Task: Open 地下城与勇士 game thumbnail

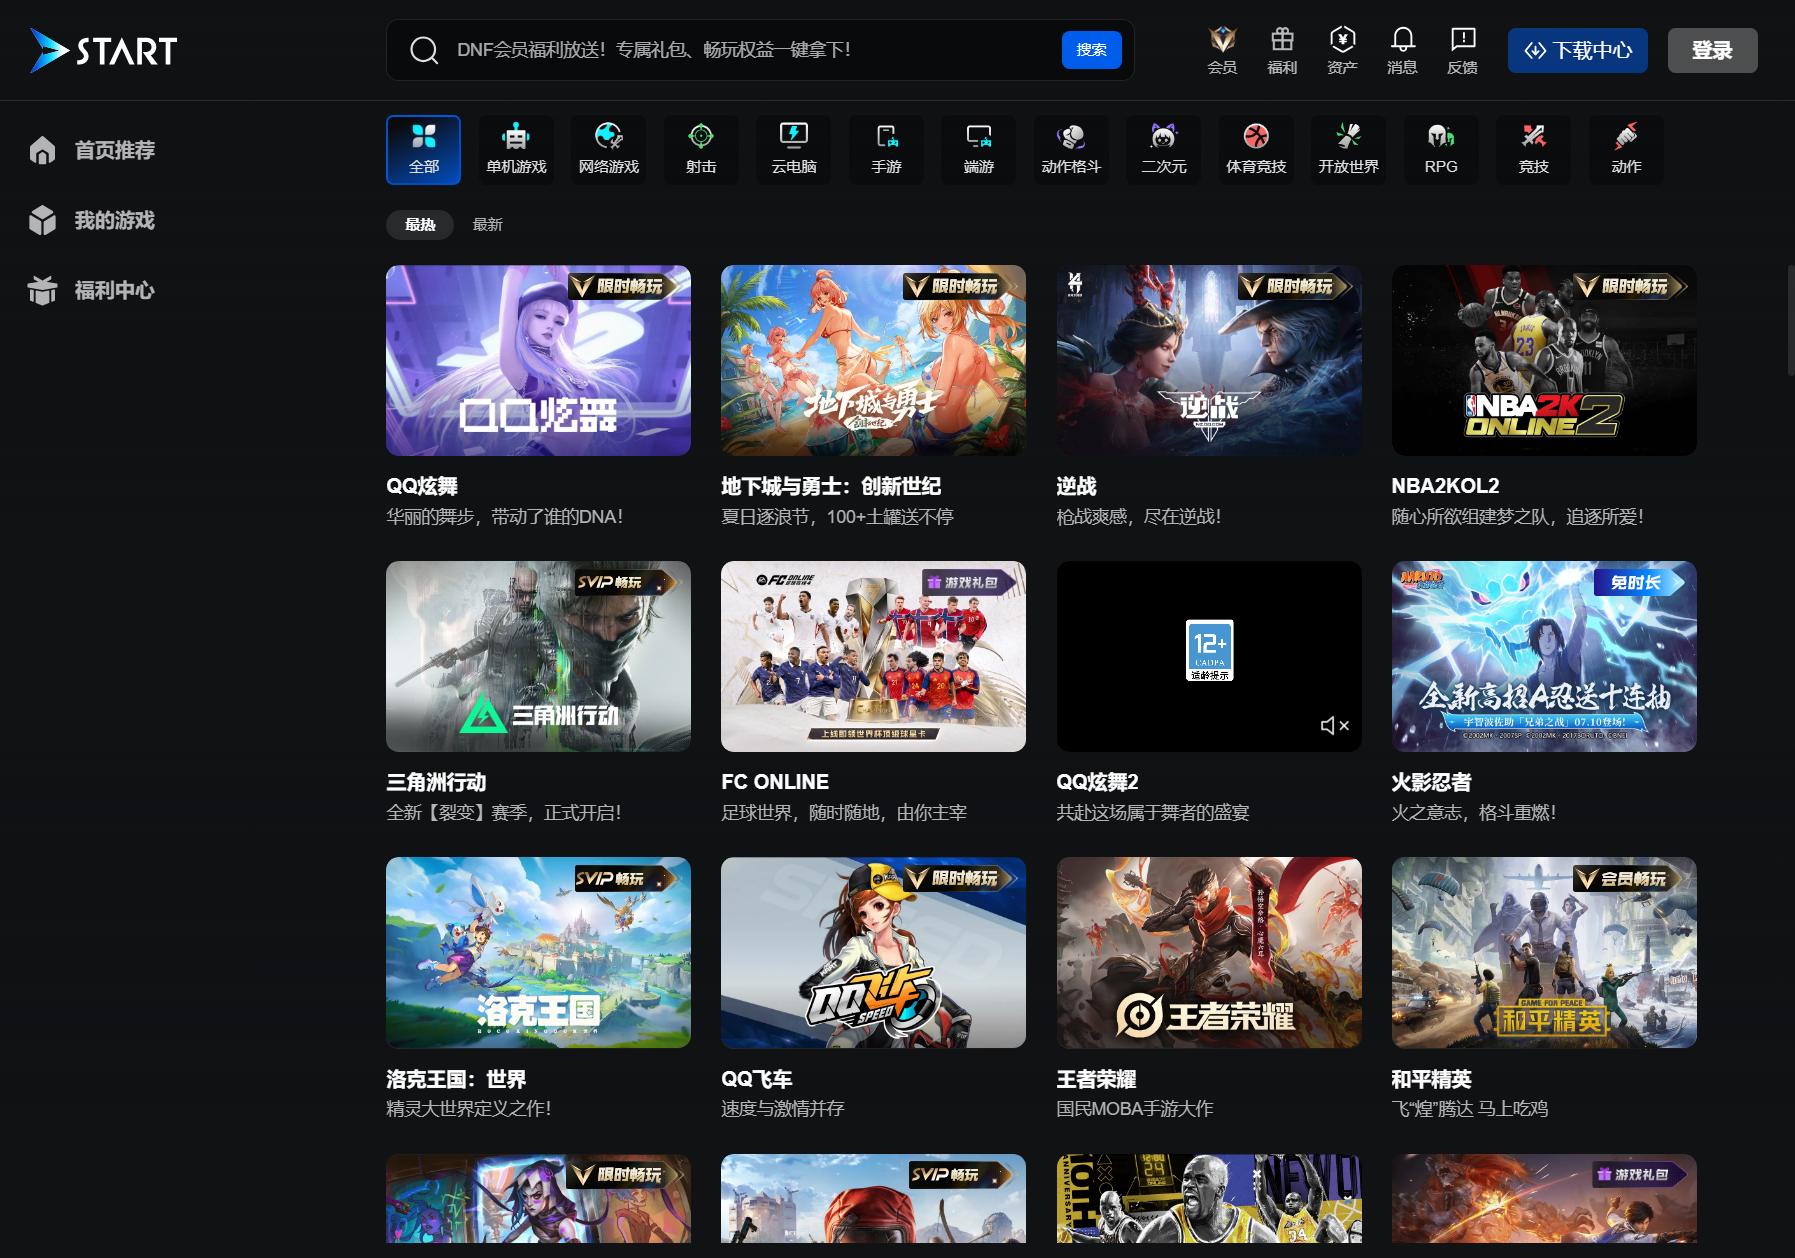Action: click(873, 360)
